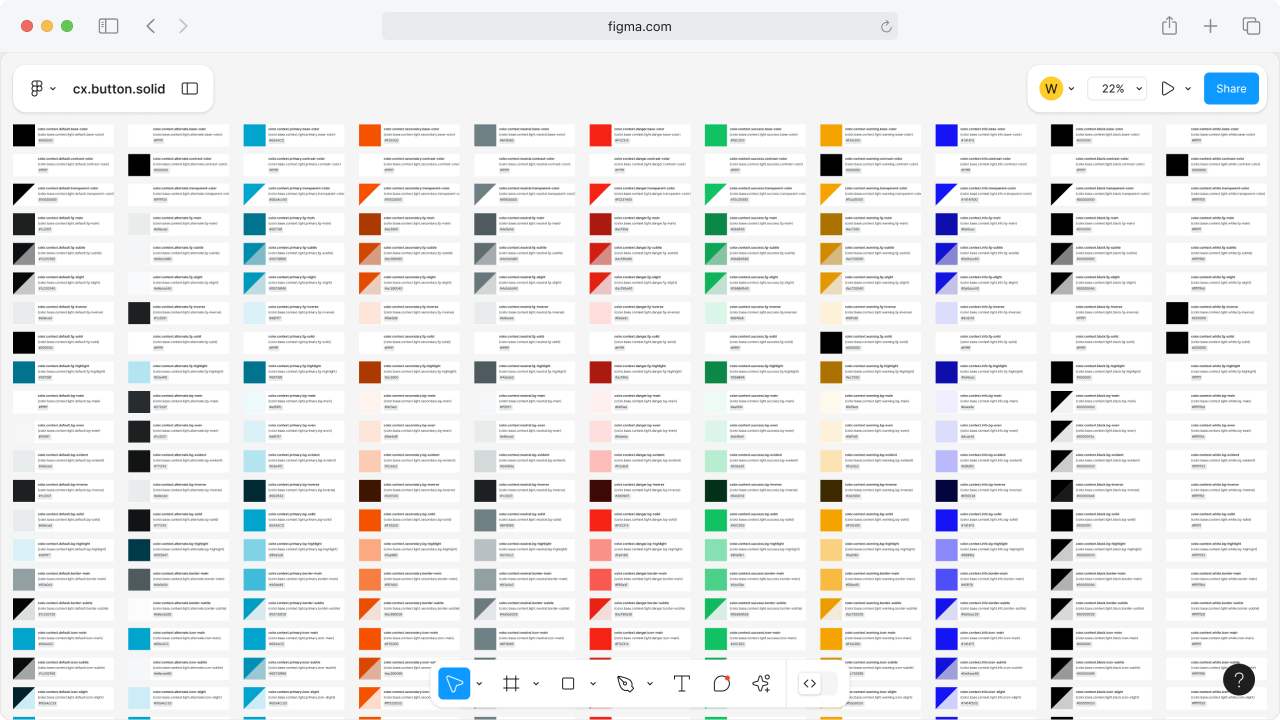Click the color.context.primary.fg-highlight label
1280x720 pixels.
click(295, 365)
